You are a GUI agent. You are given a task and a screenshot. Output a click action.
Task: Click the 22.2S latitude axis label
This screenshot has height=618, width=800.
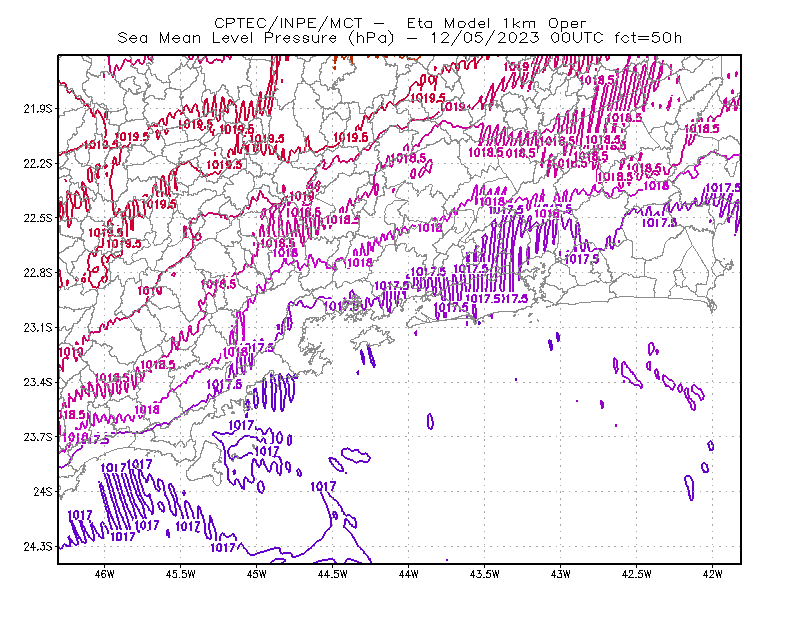(x=38, y=163)
